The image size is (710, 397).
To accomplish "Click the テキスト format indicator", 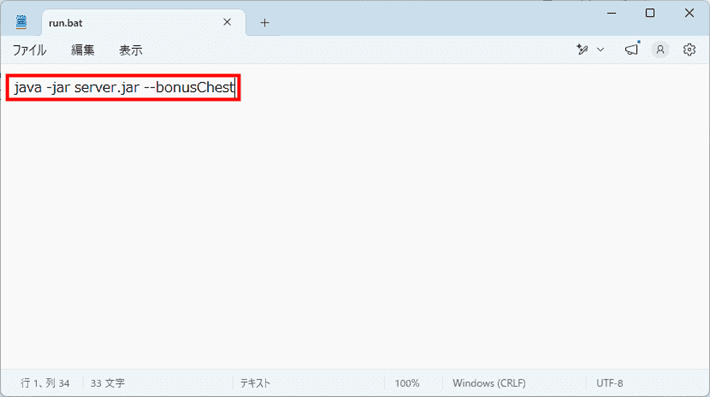I will click(x=255, y=383).
